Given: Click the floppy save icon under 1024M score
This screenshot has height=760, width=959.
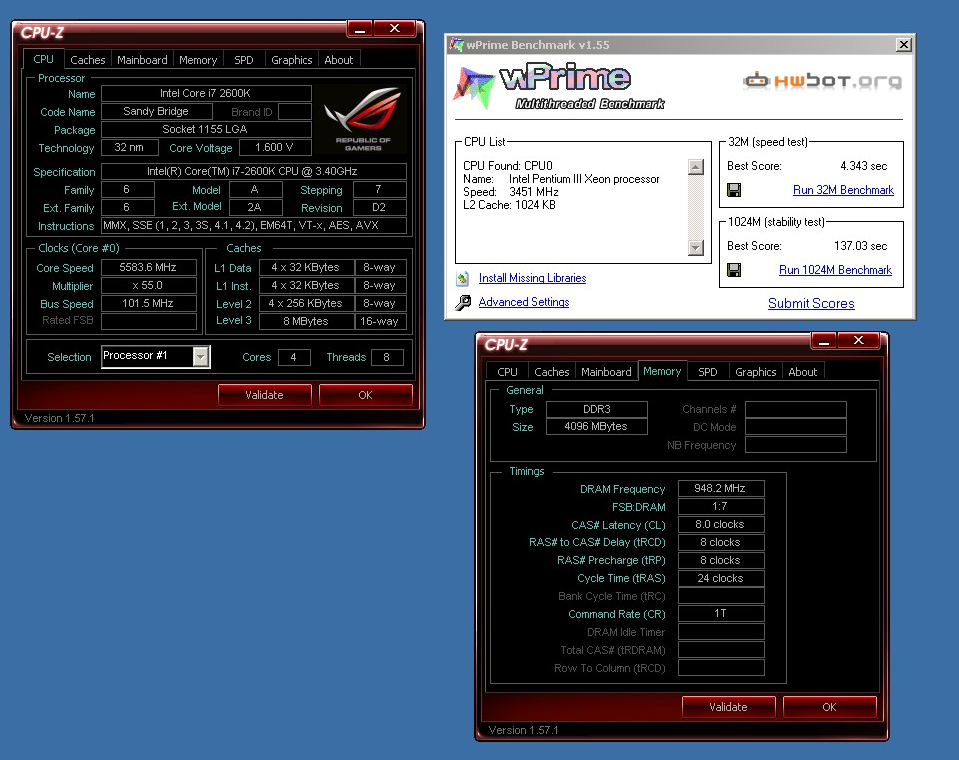Looking at the screenshot, I should click(x=734, y=270).
